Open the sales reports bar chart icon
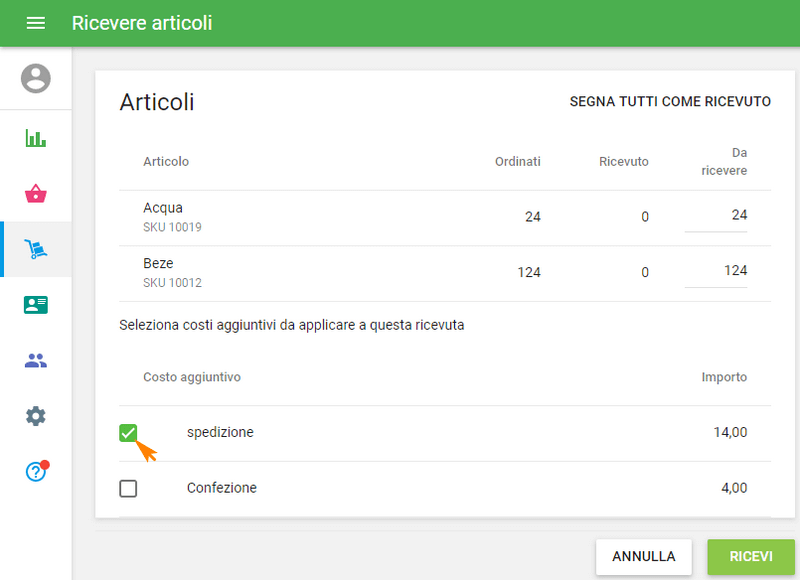The image size is (800, 580). pos(36,138)
